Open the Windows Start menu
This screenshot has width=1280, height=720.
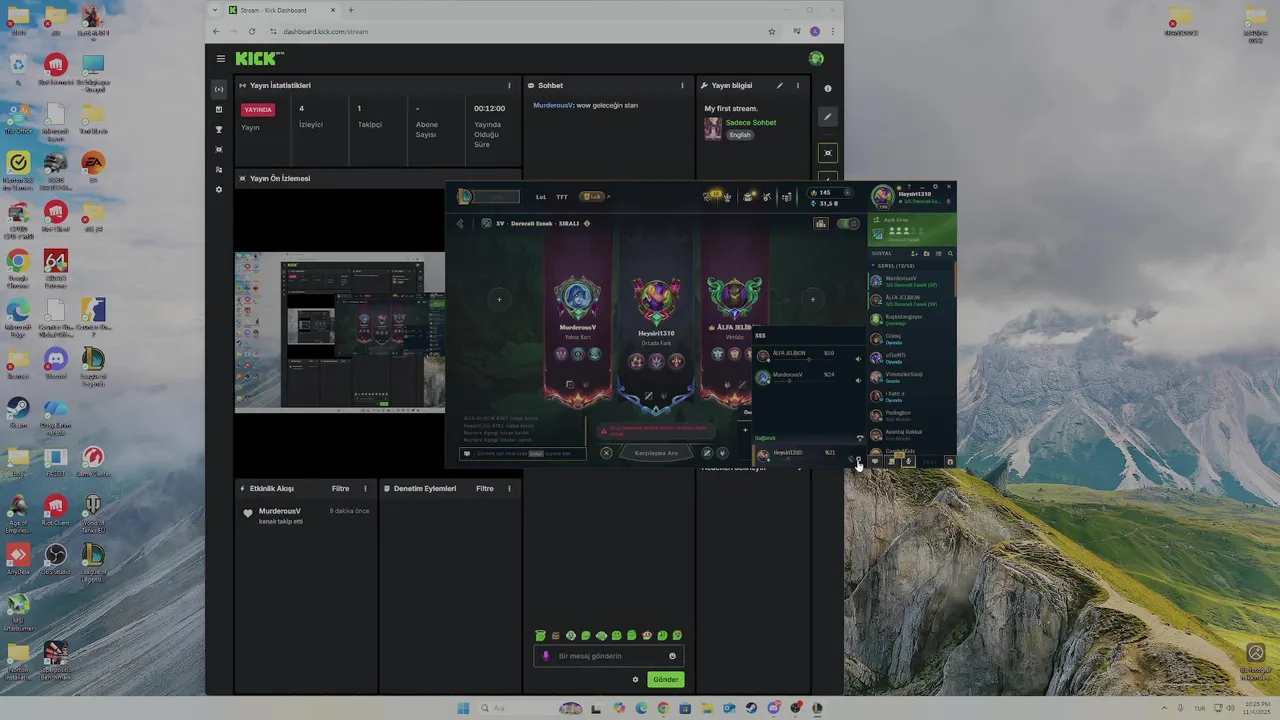pos(463,708)
